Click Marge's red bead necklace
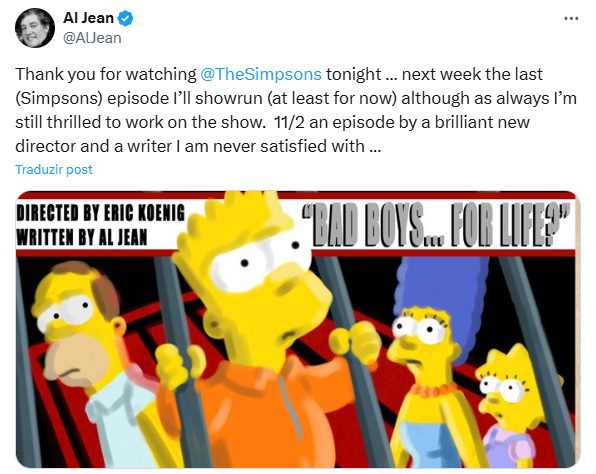This screenshot has height=474, width=596. click(x=433, y=388)
